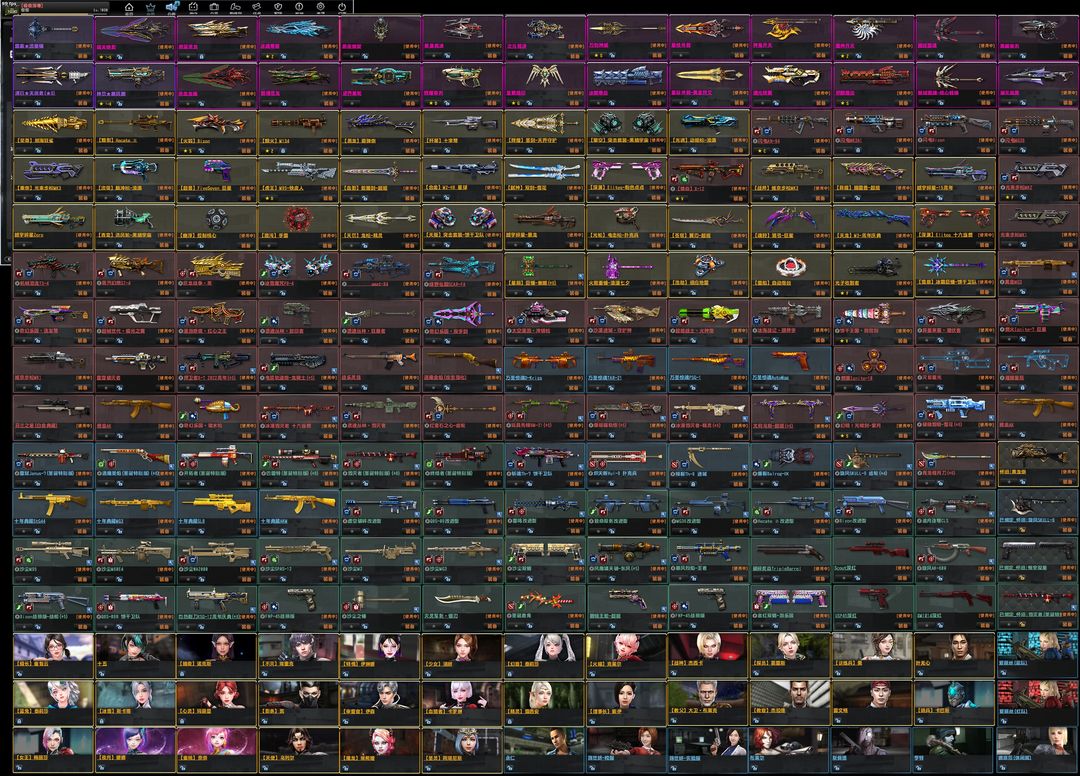1080x776 pixels.
Task: Choose the red bandana male character
Action: [x=873, y=703]
